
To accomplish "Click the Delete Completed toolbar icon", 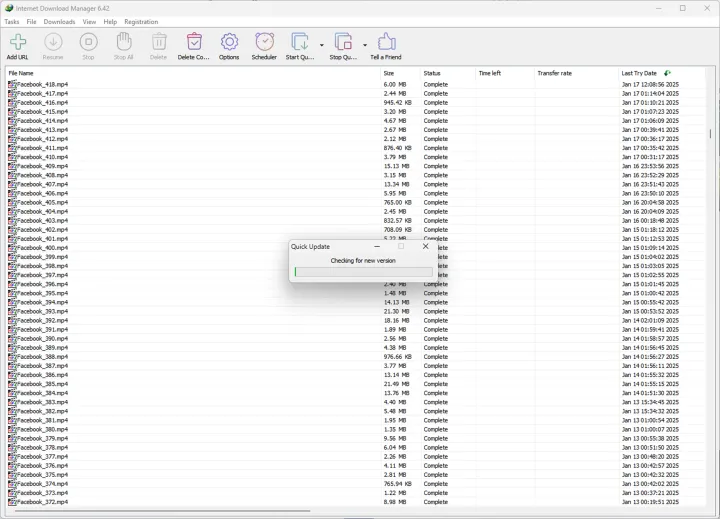I will click(194, 42).
